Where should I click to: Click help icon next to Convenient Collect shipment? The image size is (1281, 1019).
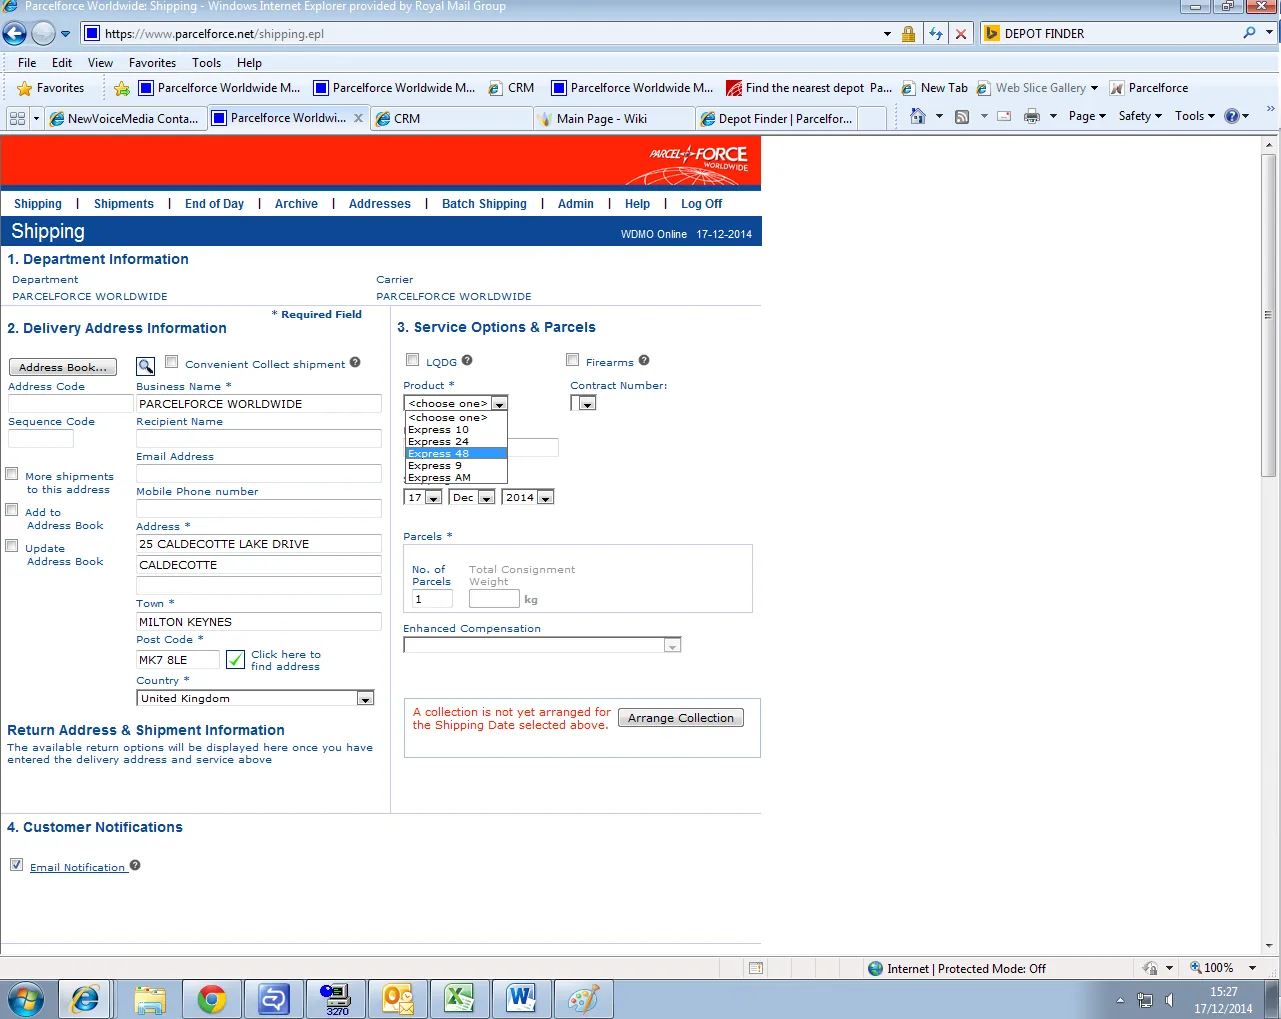[355, 363]
